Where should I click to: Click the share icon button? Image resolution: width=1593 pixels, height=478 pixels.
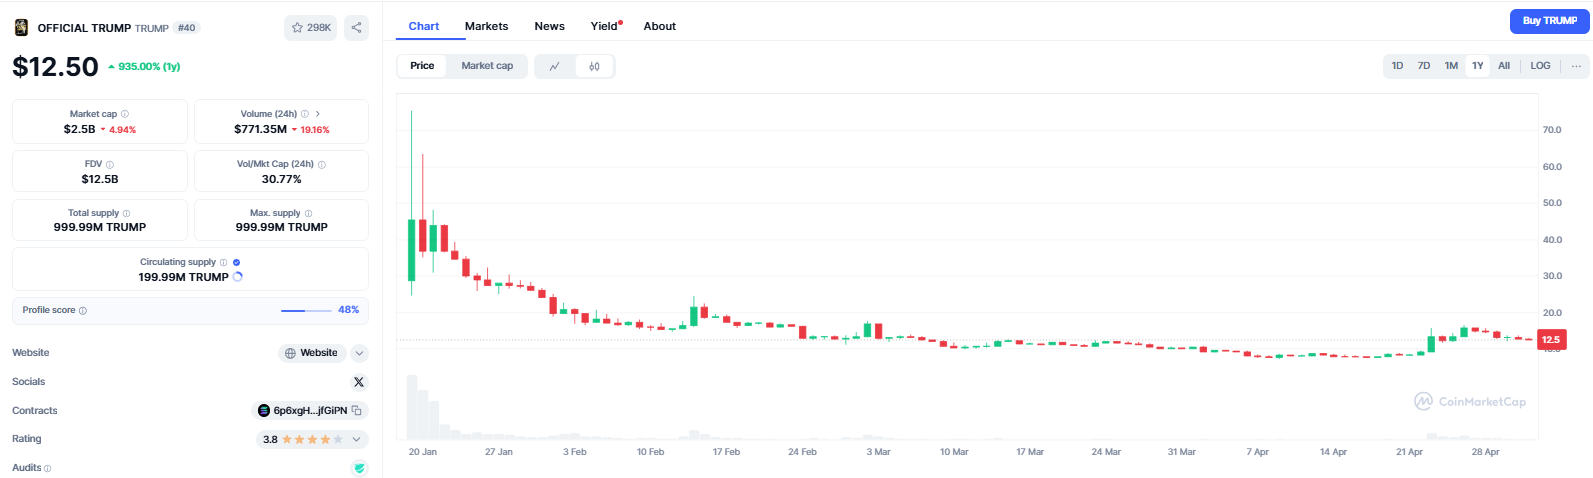coord(356,28)
